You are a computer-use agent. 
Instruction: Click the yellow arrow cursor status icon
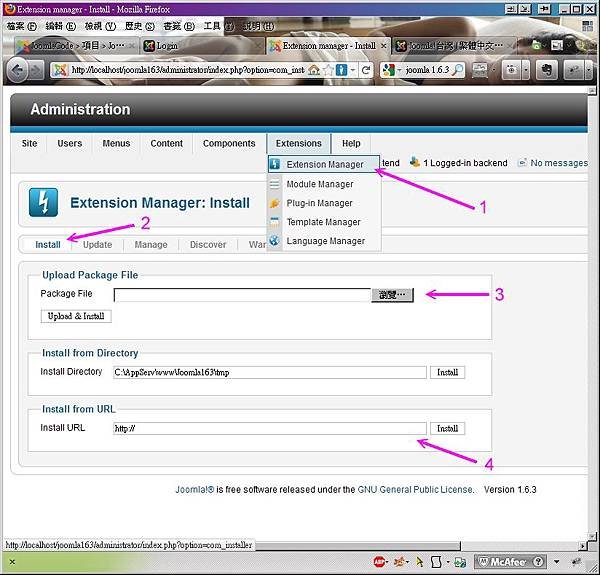[x=420, y=562]
